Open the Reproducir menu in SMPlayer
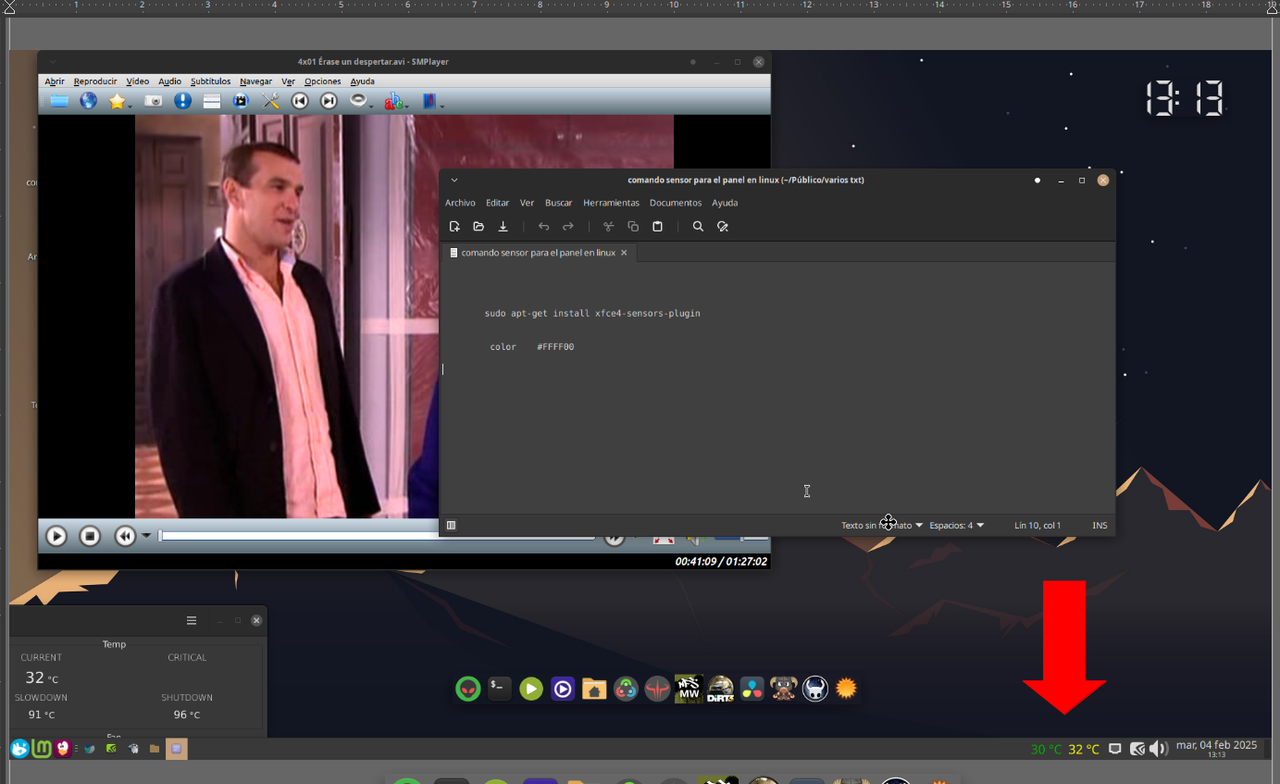 pyautogui.click(x=95, y=81)
